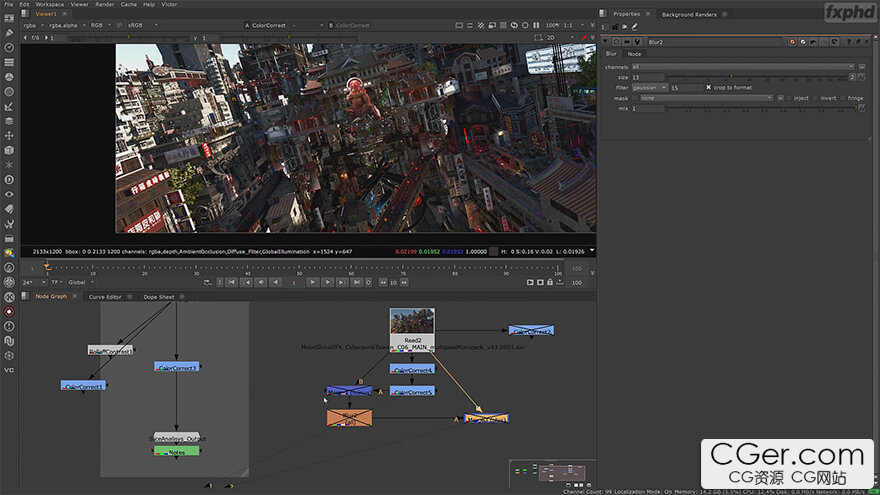Image resolution: width=880 pixels, height=495 pixels.
Task: Select the Node tab in Blur2 properties
Action: tap(634, 54)
